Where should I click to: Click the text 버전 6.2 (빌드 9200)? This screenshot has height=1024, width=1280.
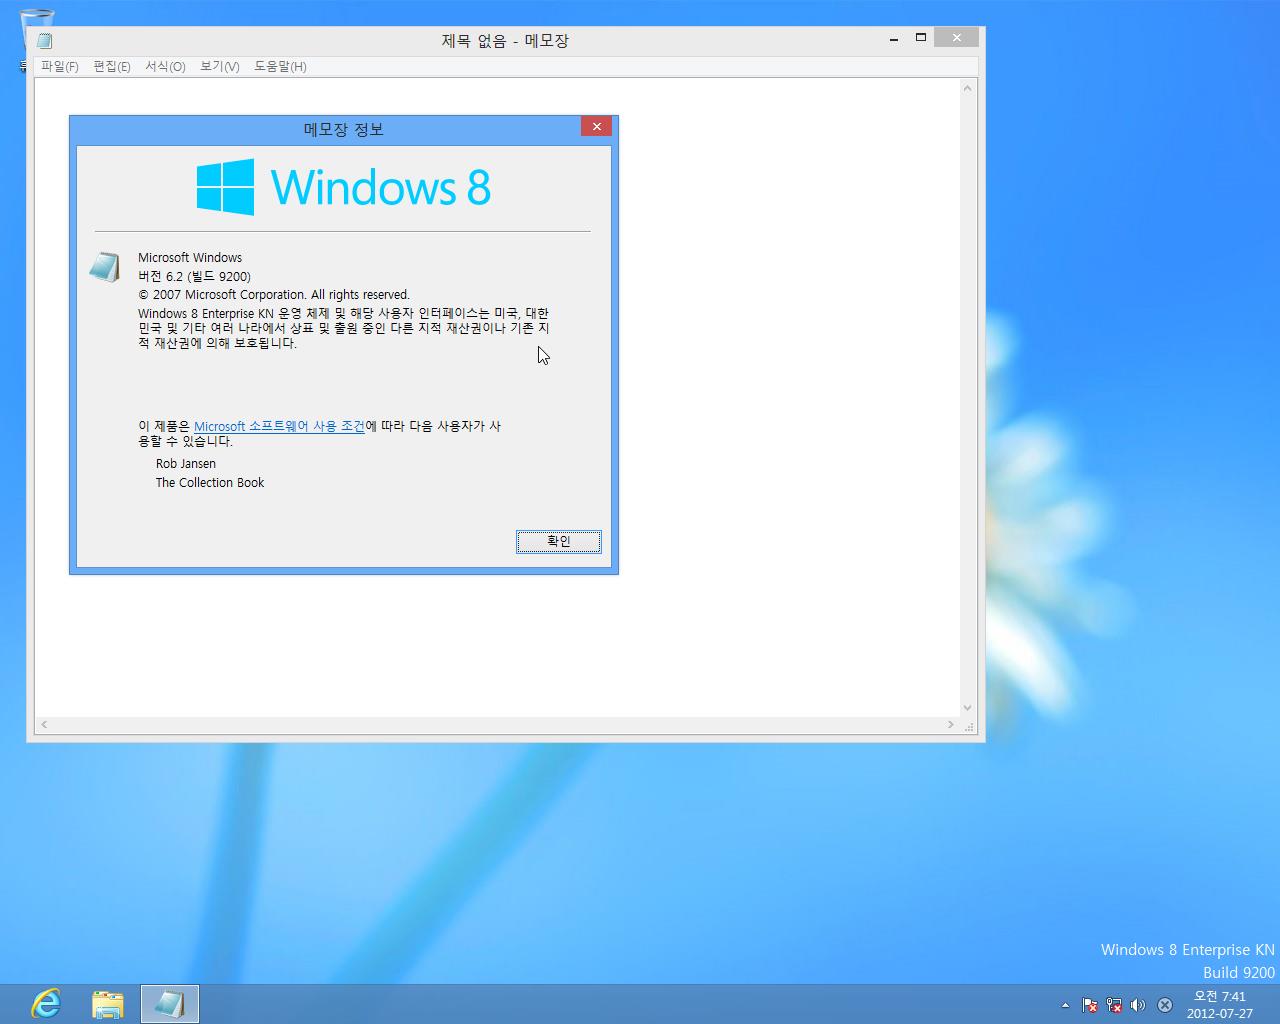[194, 276]
